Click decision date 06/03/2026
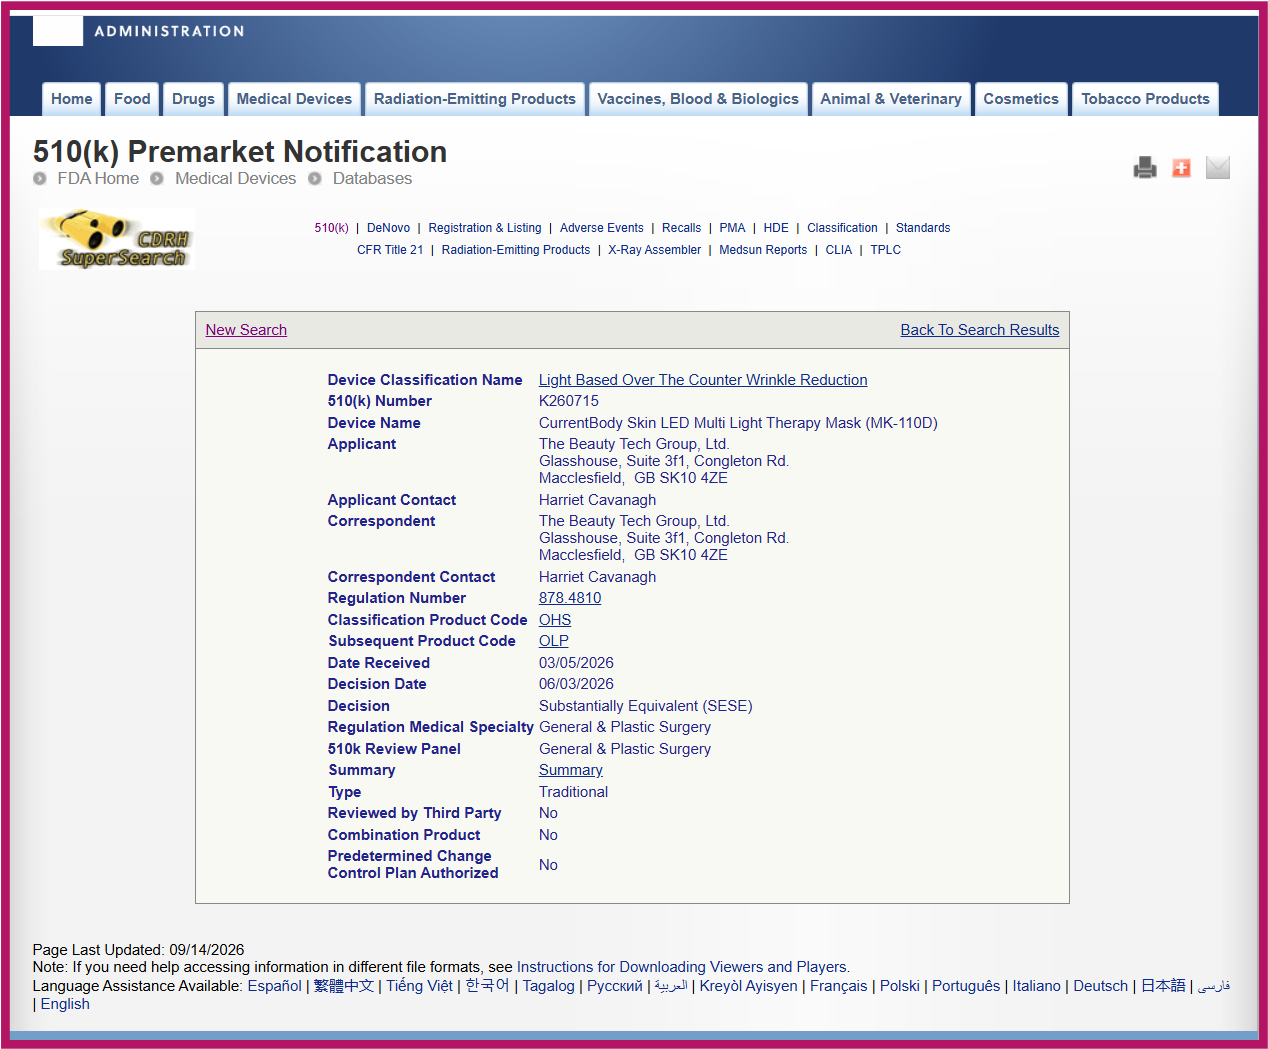 (576, 684)
